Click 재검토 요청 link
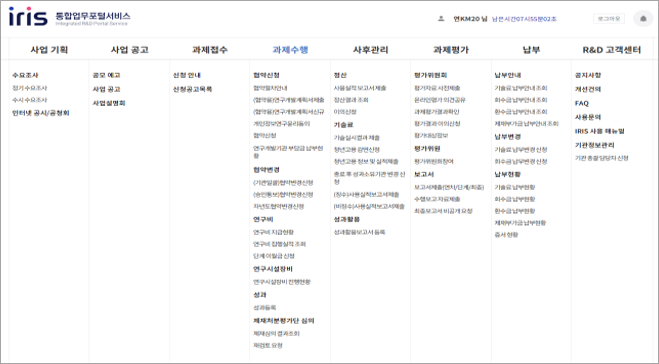The width and height of the screenshot is (659, 364). (268, 346)
